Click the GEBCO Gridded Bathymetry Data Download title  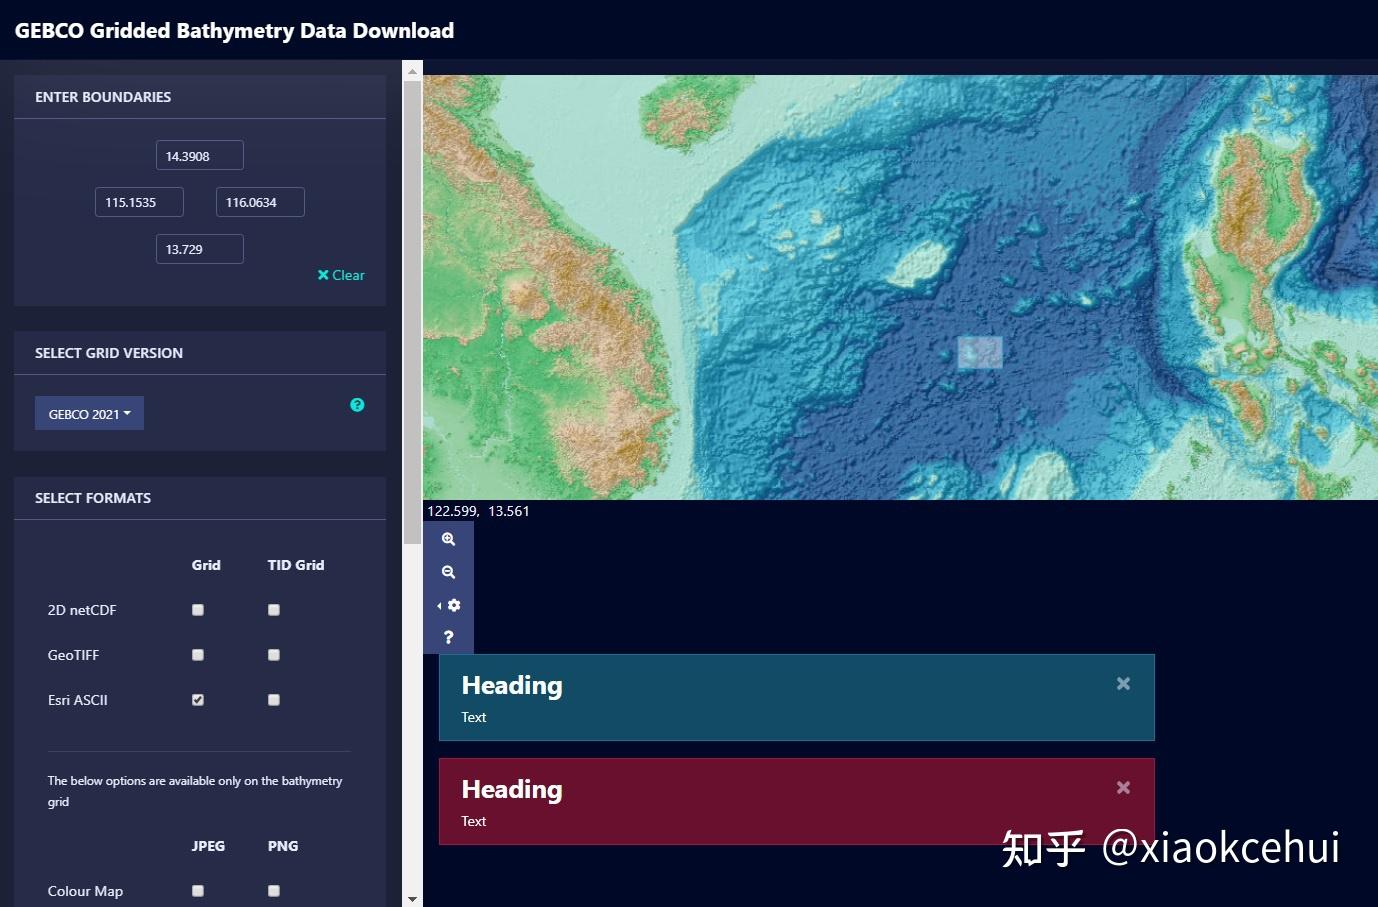click(x=234, y=30)
